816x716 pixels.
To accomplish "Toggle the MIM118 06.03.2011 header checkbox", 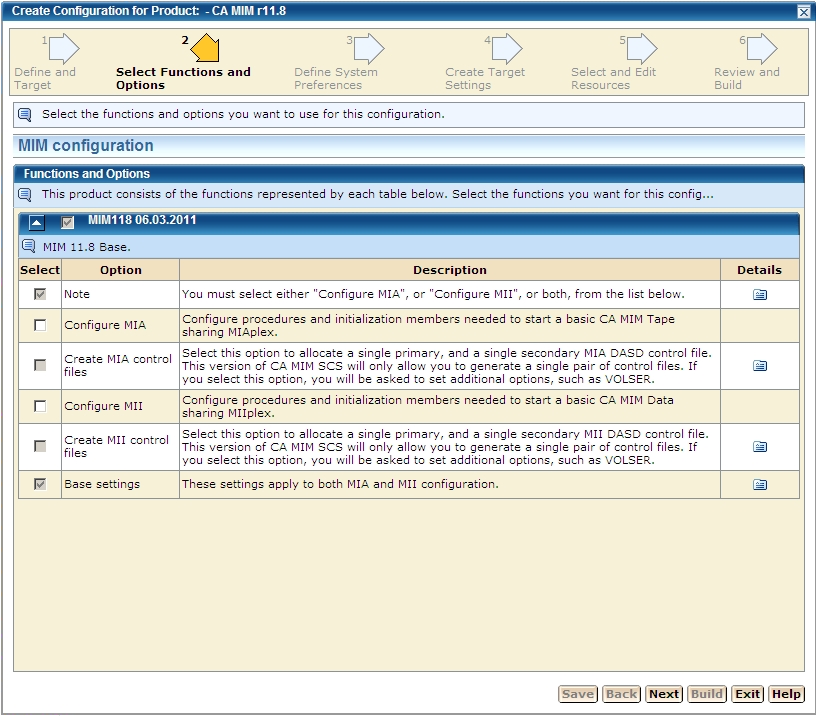I will [68, 222].
